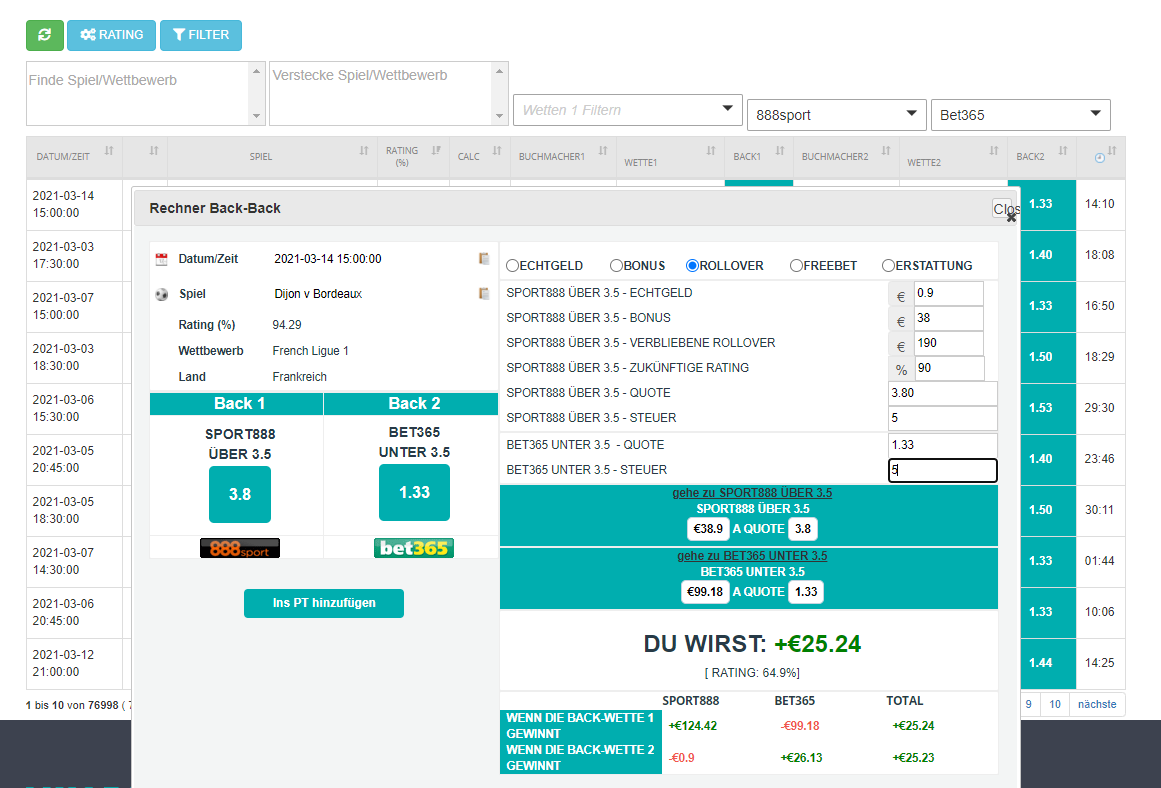Open the RATING settings button
Image resolution: width=1161 pixels, height=788 pixels.
111,35
